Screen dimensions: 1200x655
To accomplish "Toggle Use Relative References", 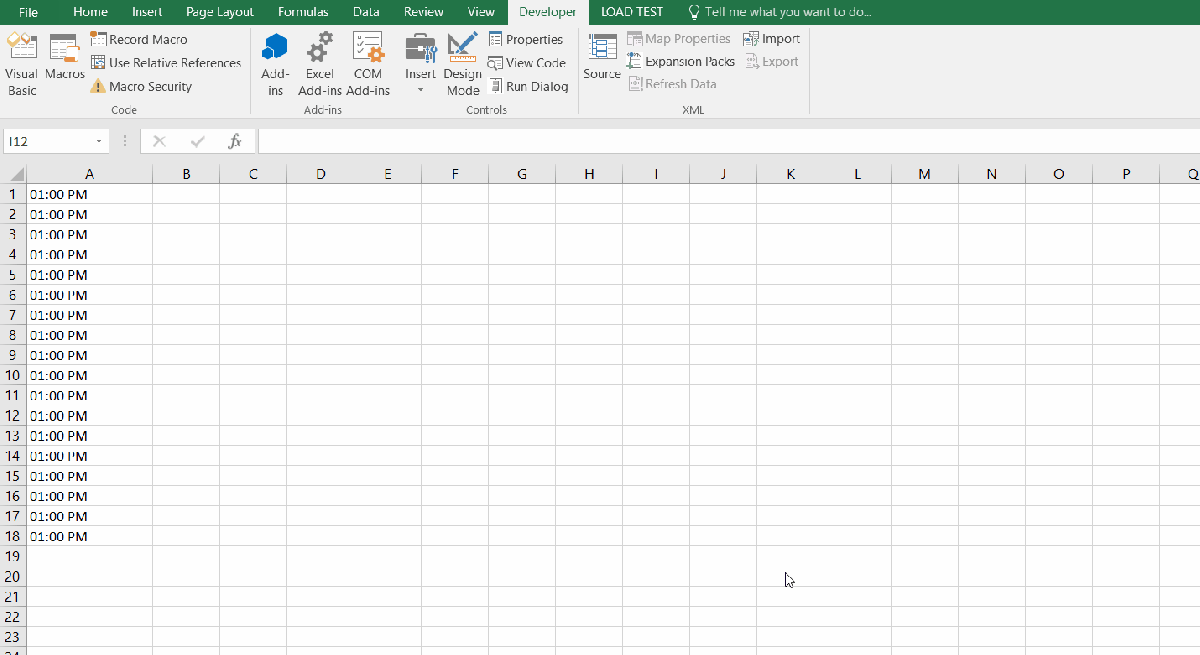I will pos(166,63).
